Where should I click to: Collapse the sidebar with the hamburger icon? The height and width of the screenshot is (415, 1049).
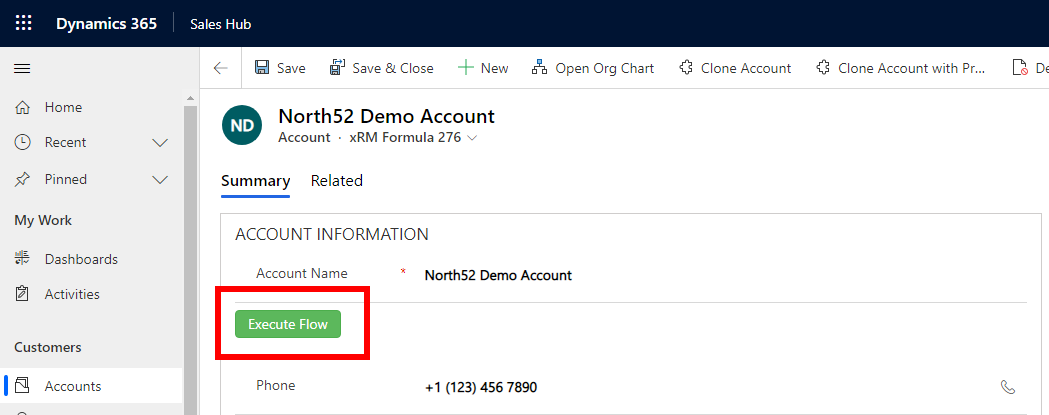[22, 68]
